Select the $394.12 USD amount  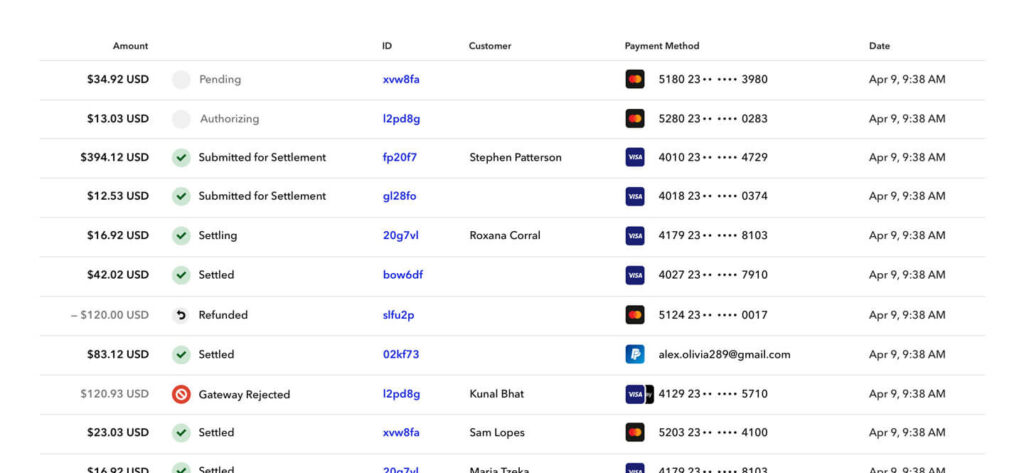click(115, 157)
